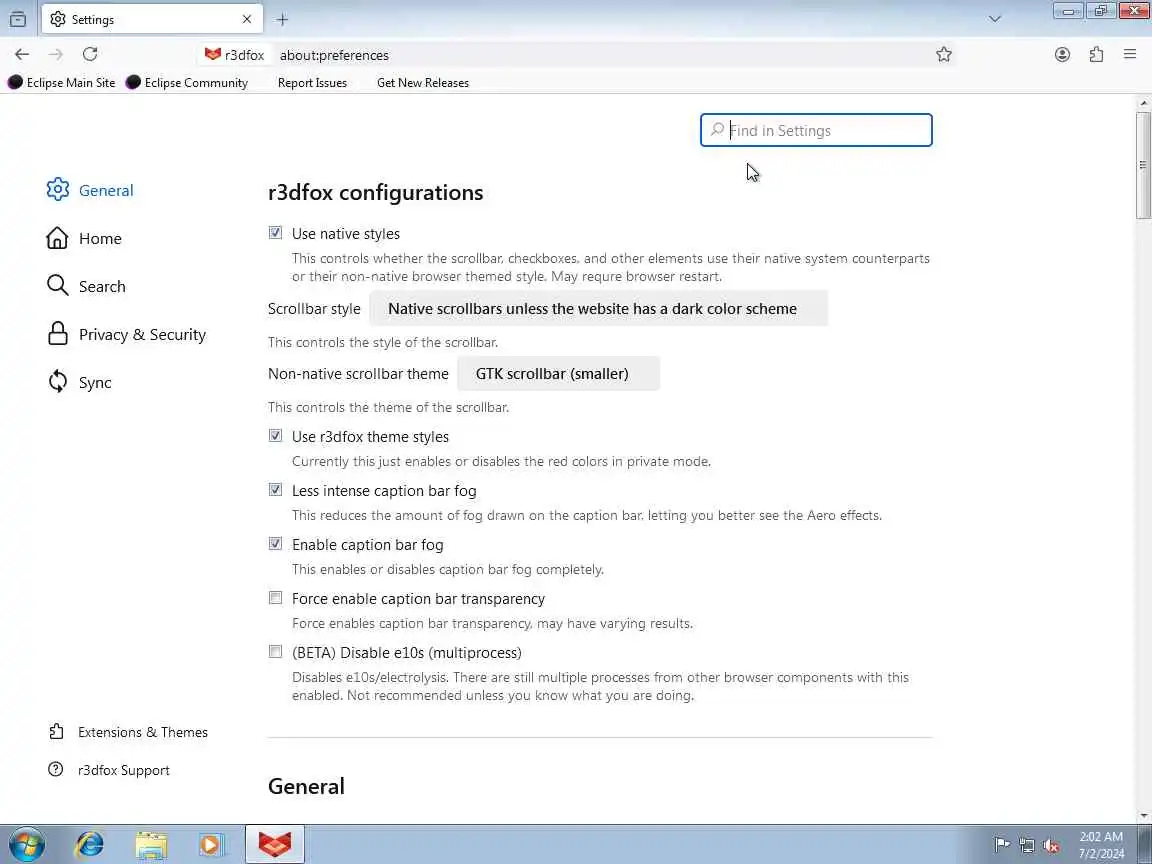Open the Privacy & Security category
Viewport: 1152px width, 864px height.
pos(126,334)
